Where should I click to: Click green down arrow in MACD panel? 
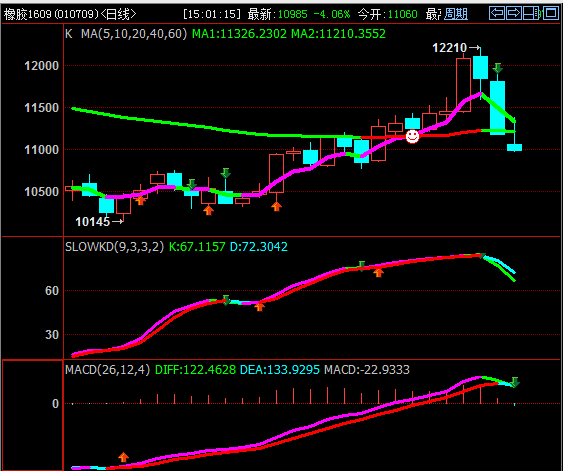pos(515,382)
